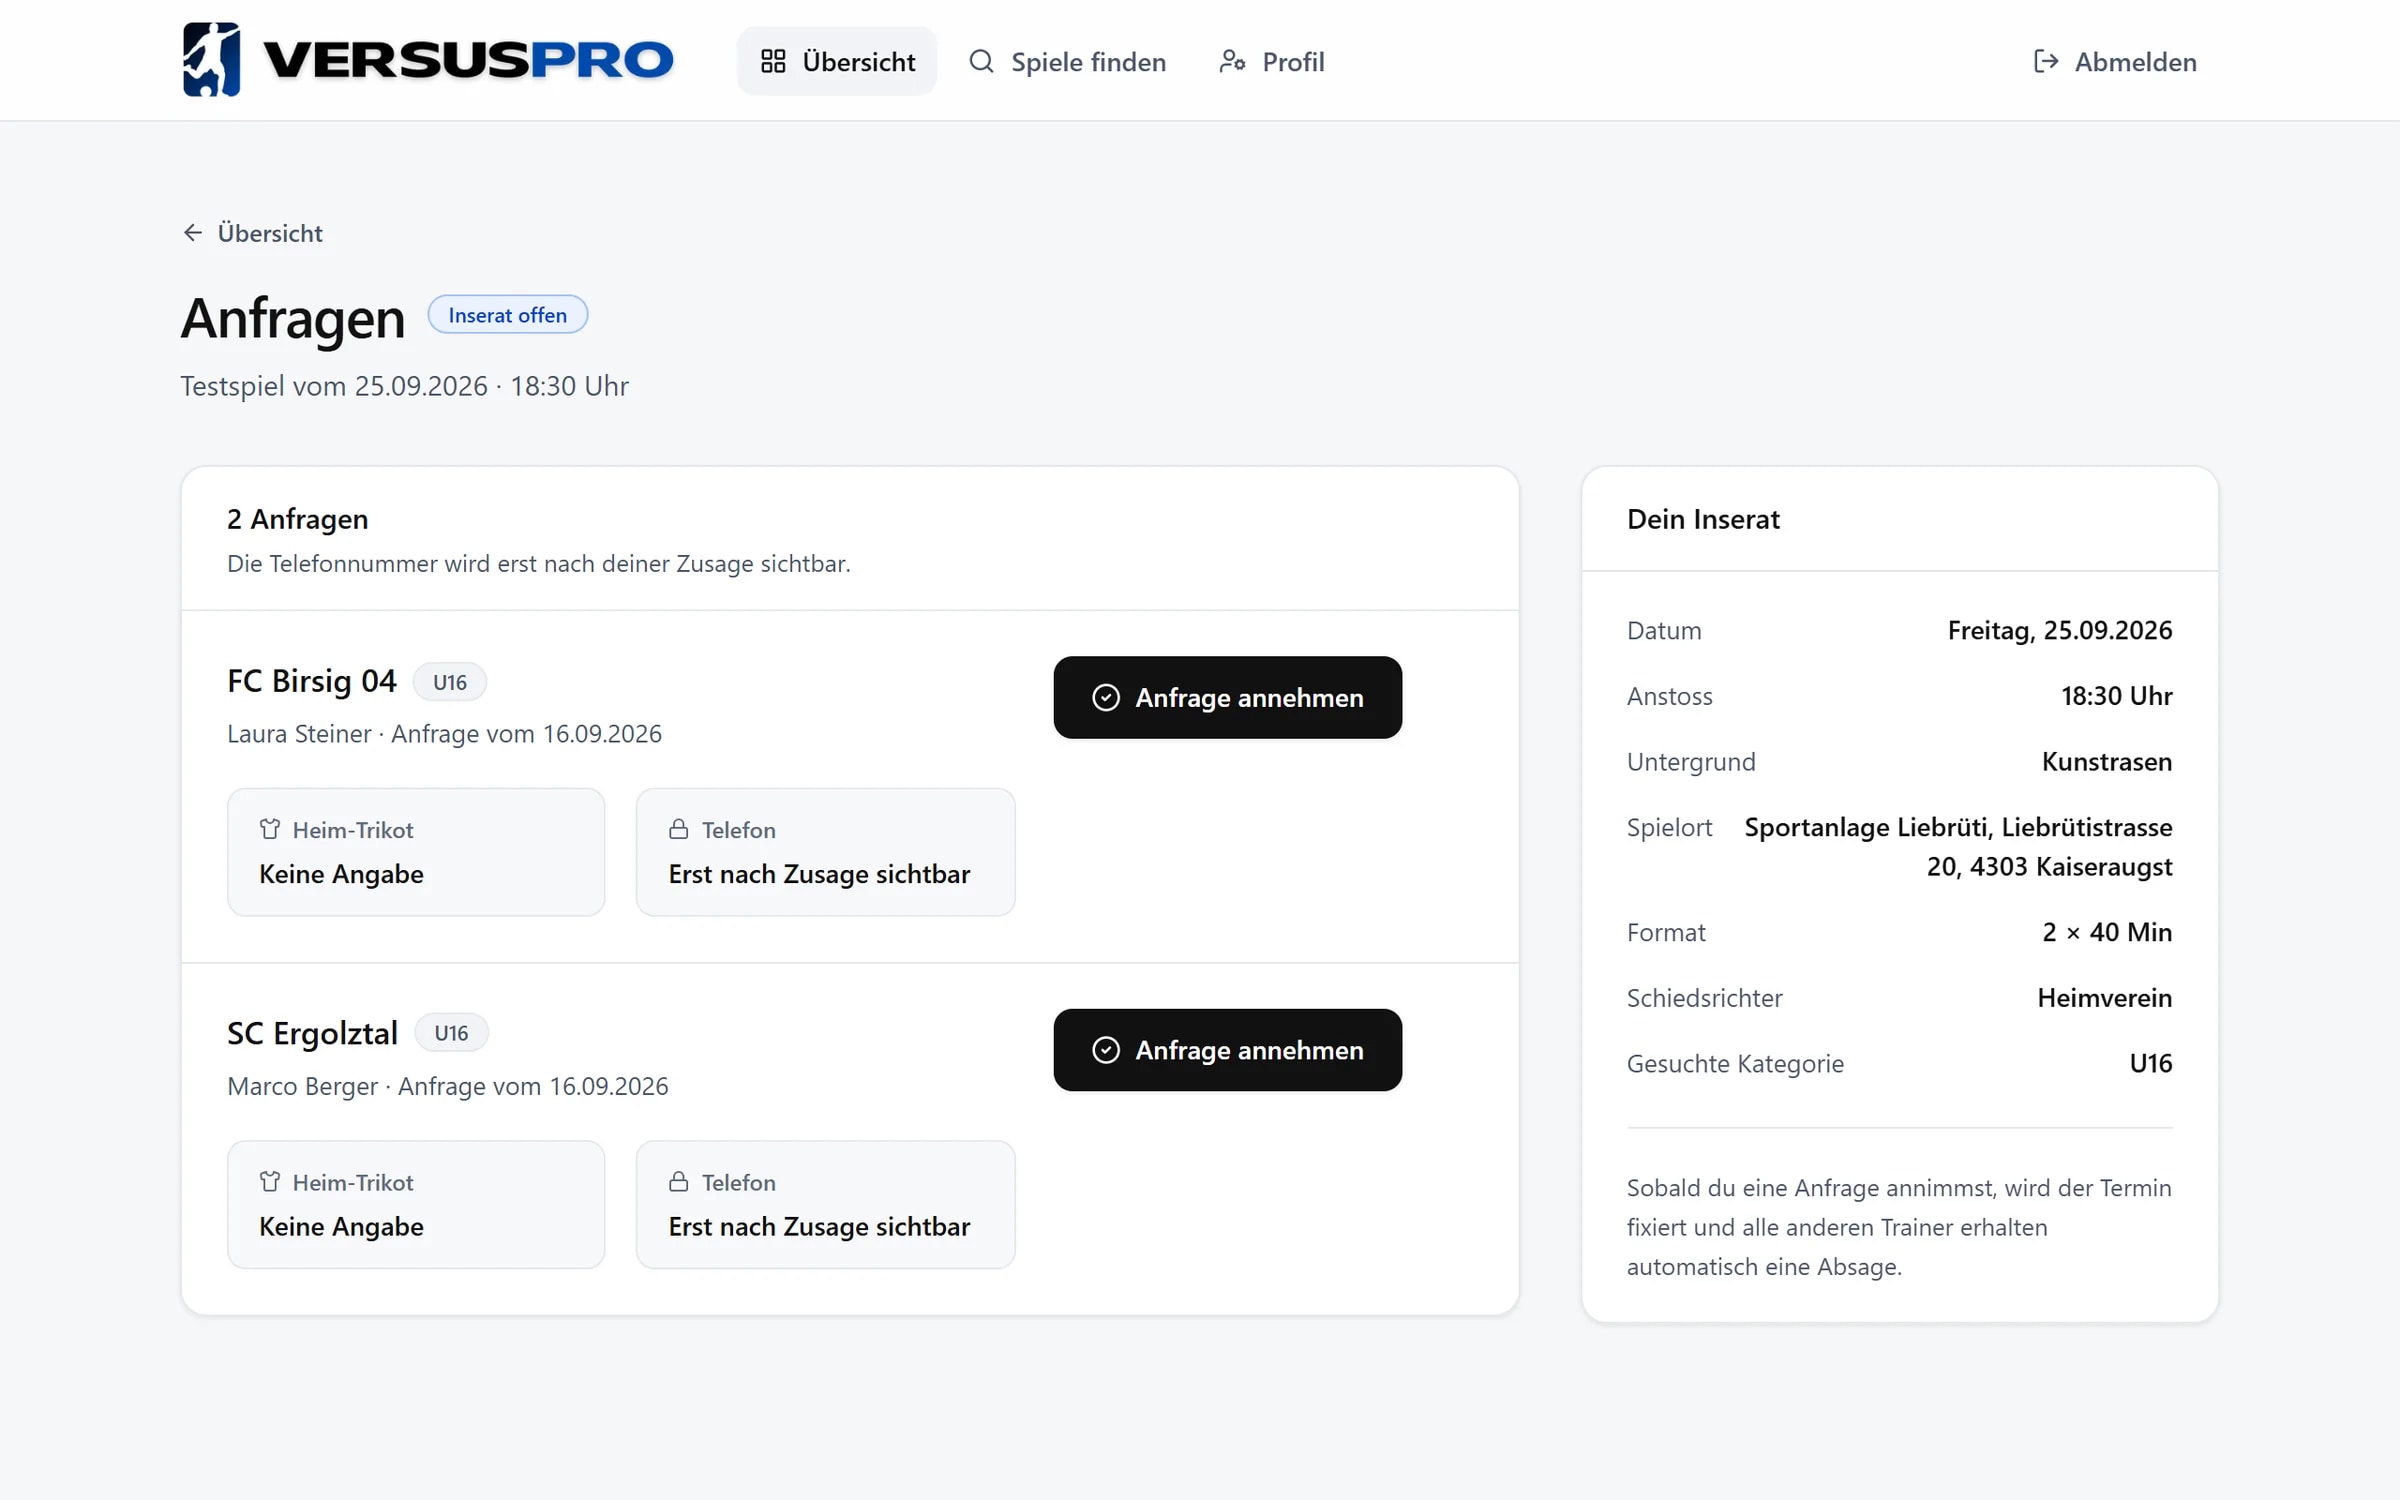Click the Anstoss value '18:30 Uhr'
The image size is (2400, 1500).
click(x=2116, y=696)
